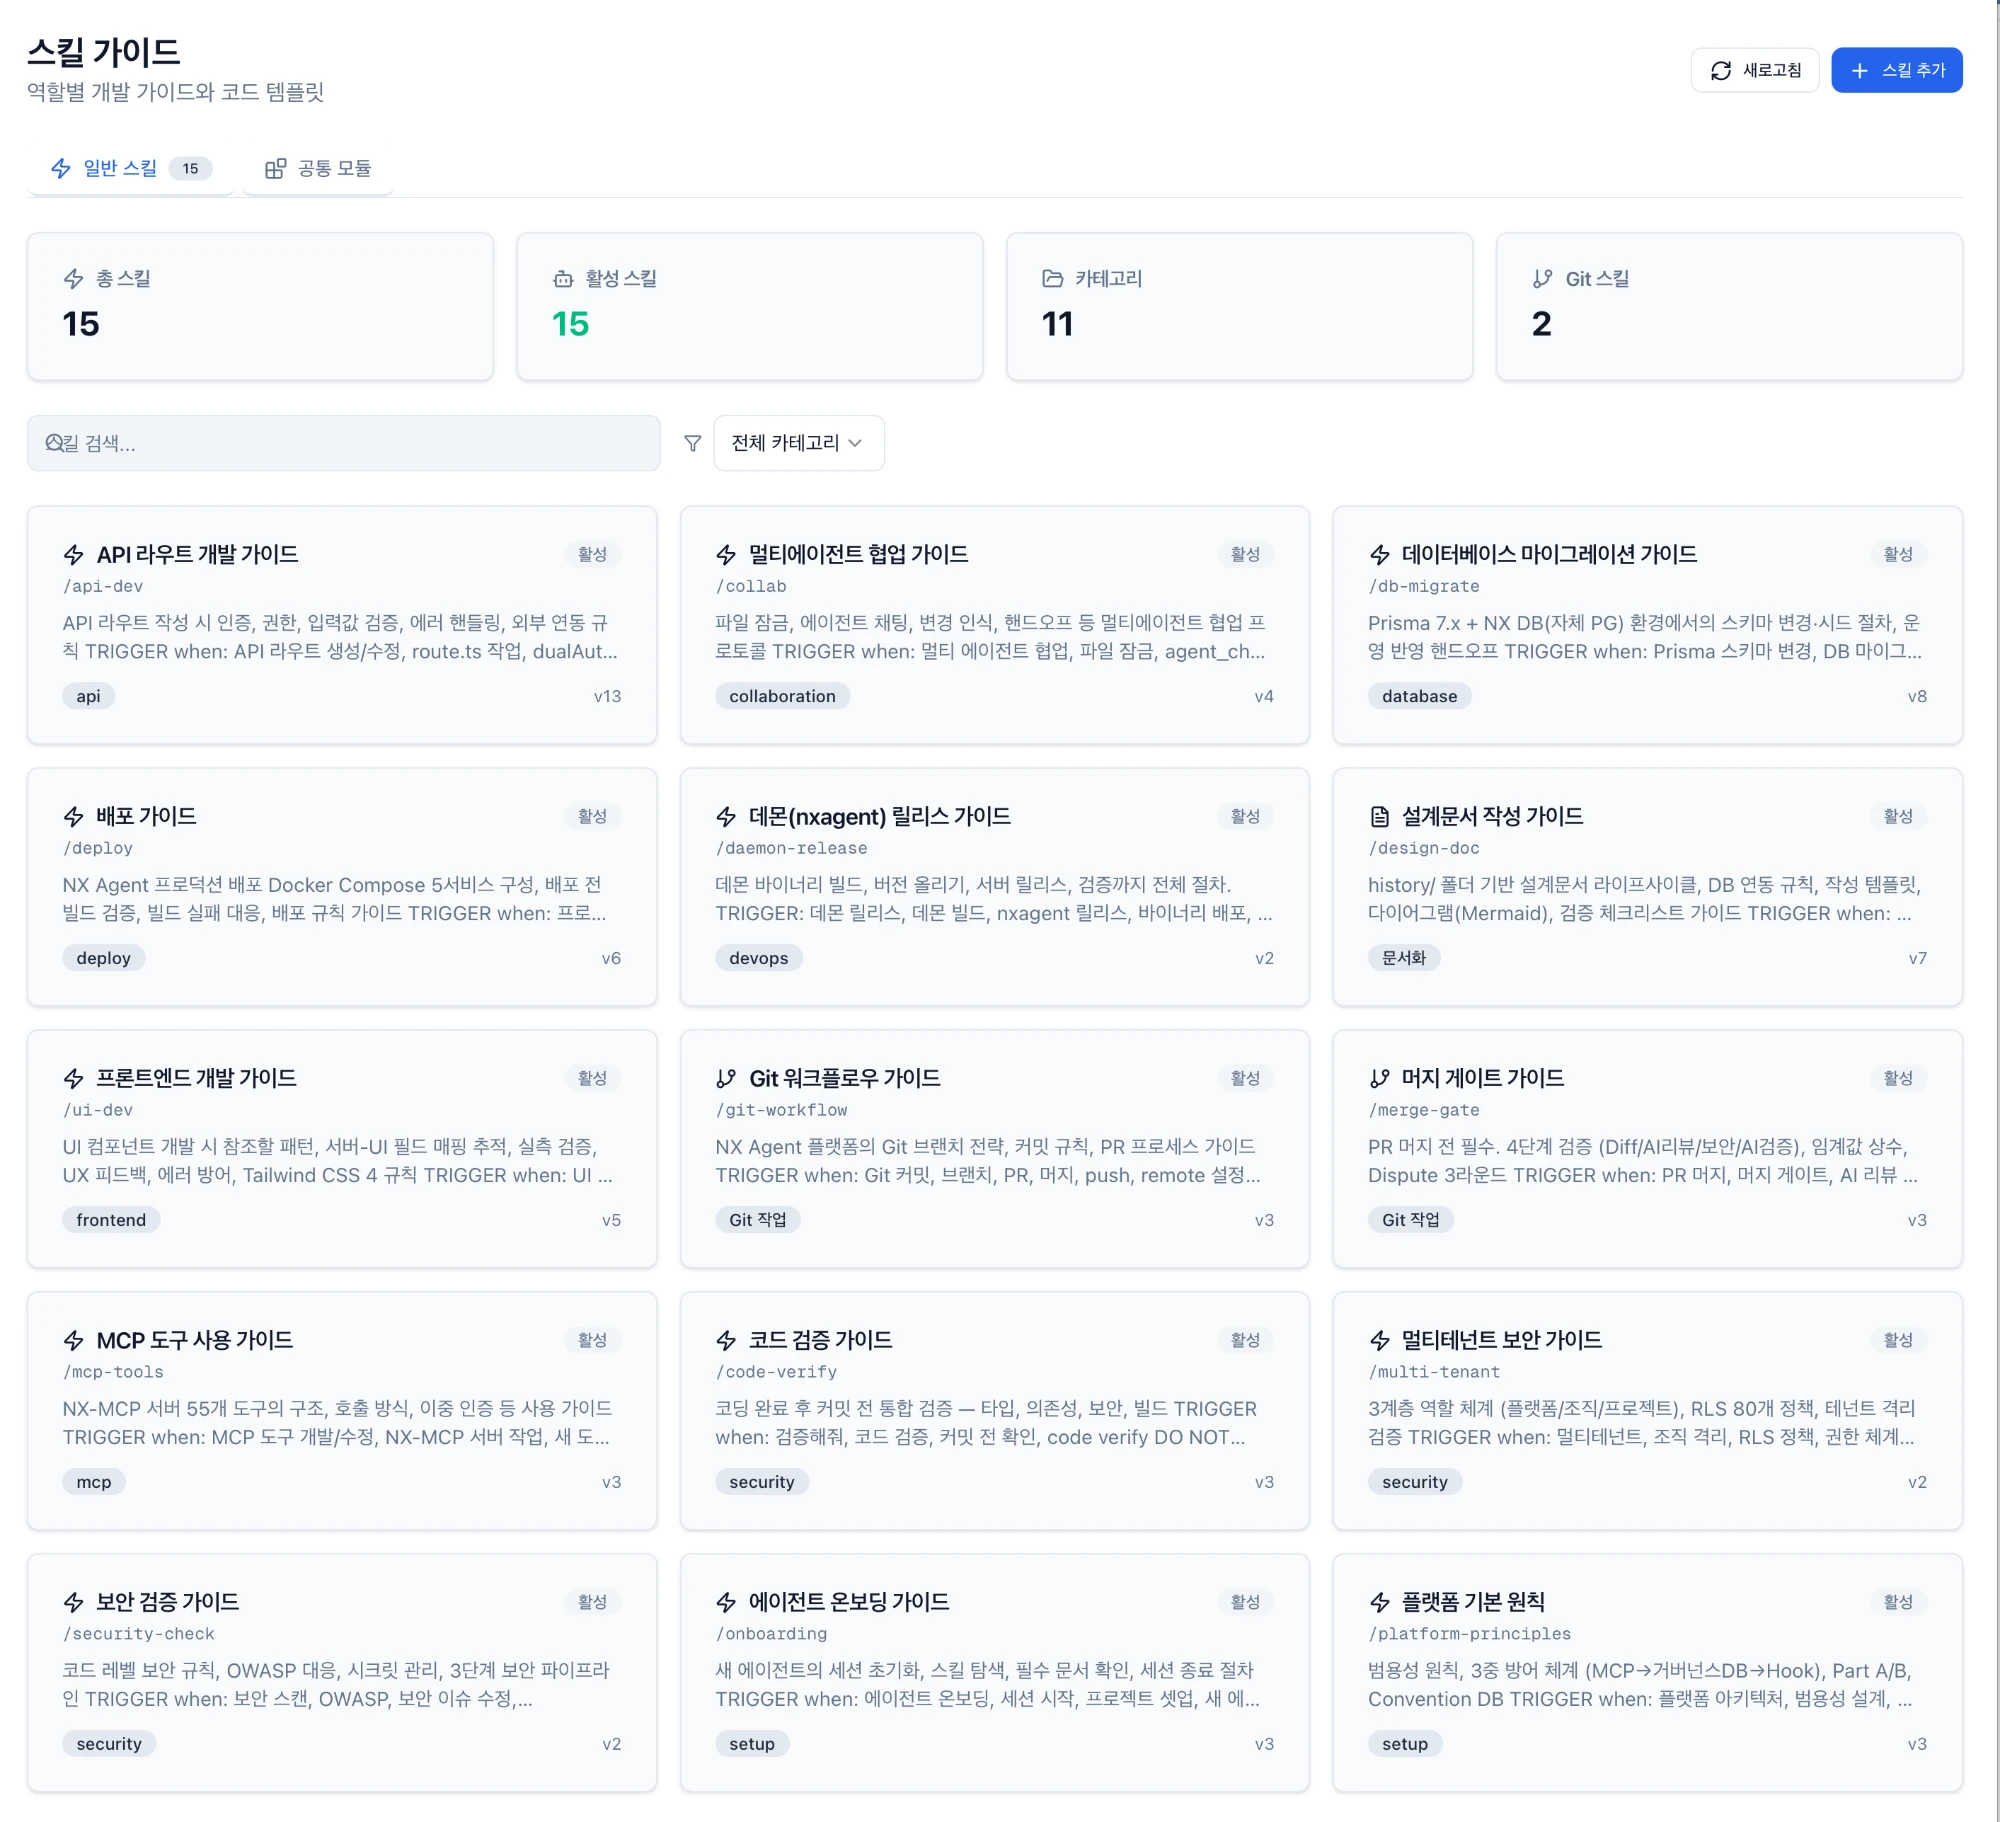Click the /onboarding path text
Image resolution: width=2000 pixels, height=1822 pixels.
pos(771,1634)
